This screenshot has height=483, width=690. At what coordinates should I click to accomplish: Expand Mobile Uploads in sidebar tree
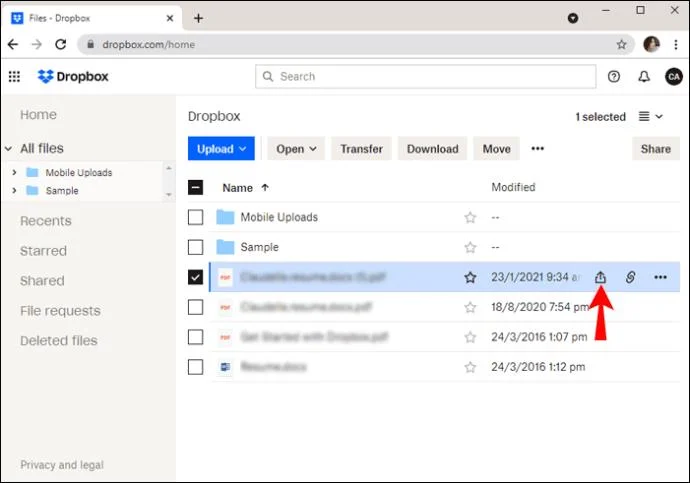[14, 172]
